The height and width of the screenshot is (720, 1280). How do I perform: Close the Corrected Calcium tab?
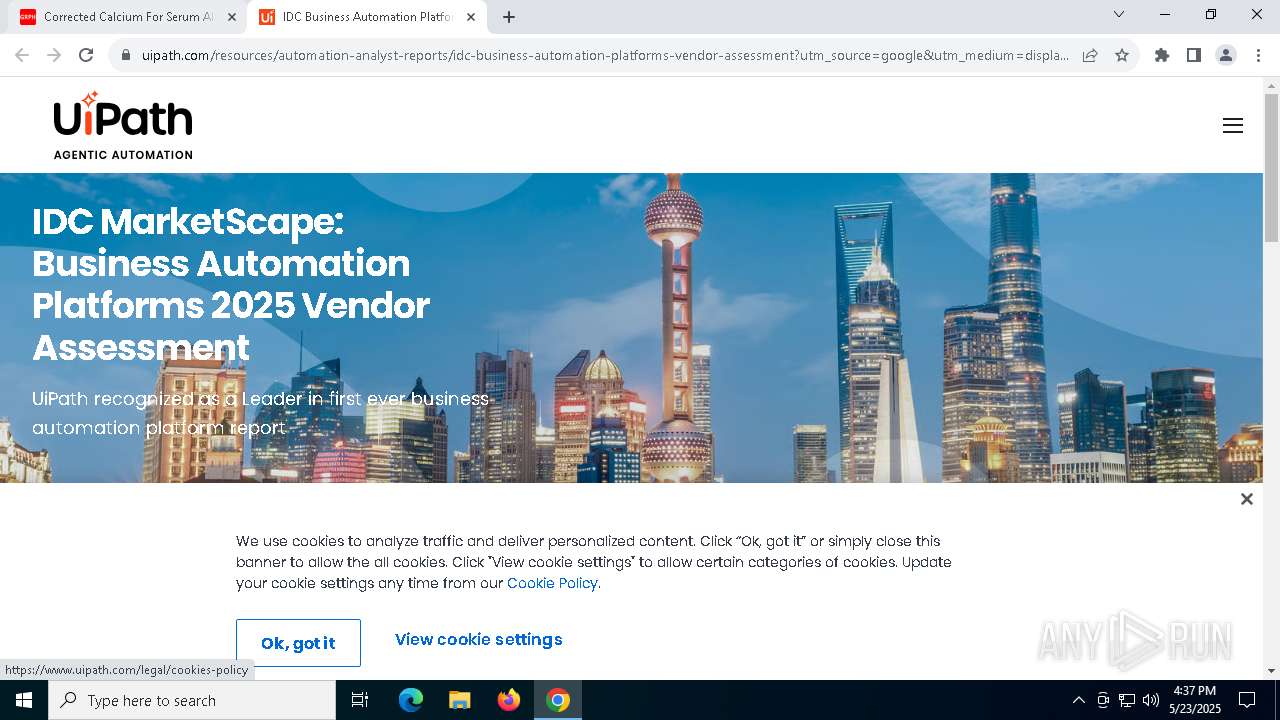tap(232, 17)
